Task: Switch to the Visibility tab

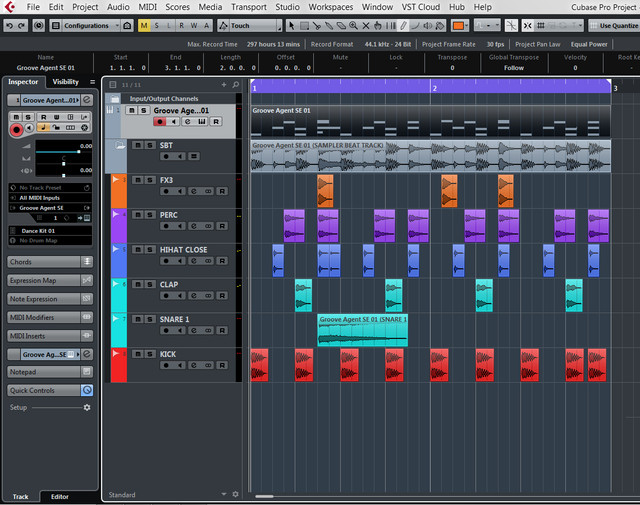Action: point(65,82)
